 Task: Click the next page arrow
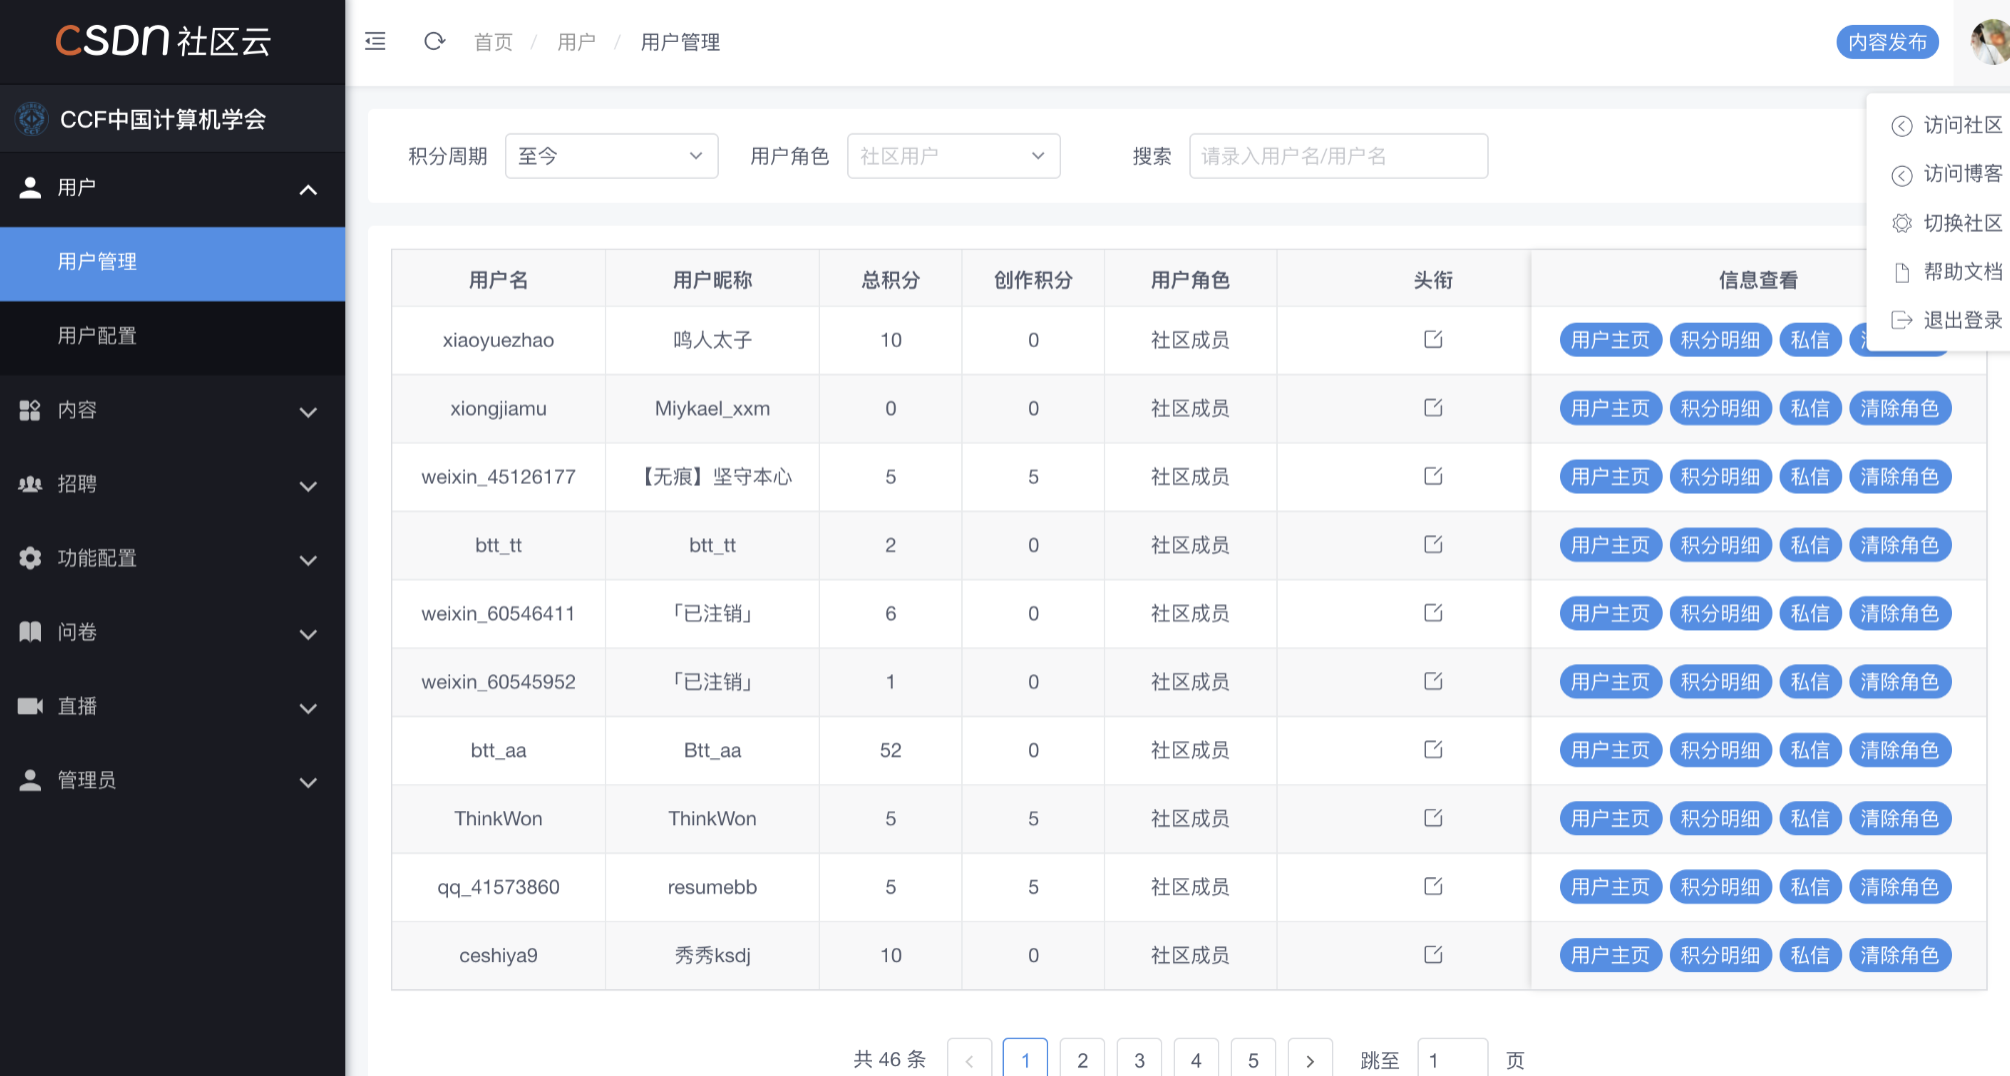point(1310,1059)
